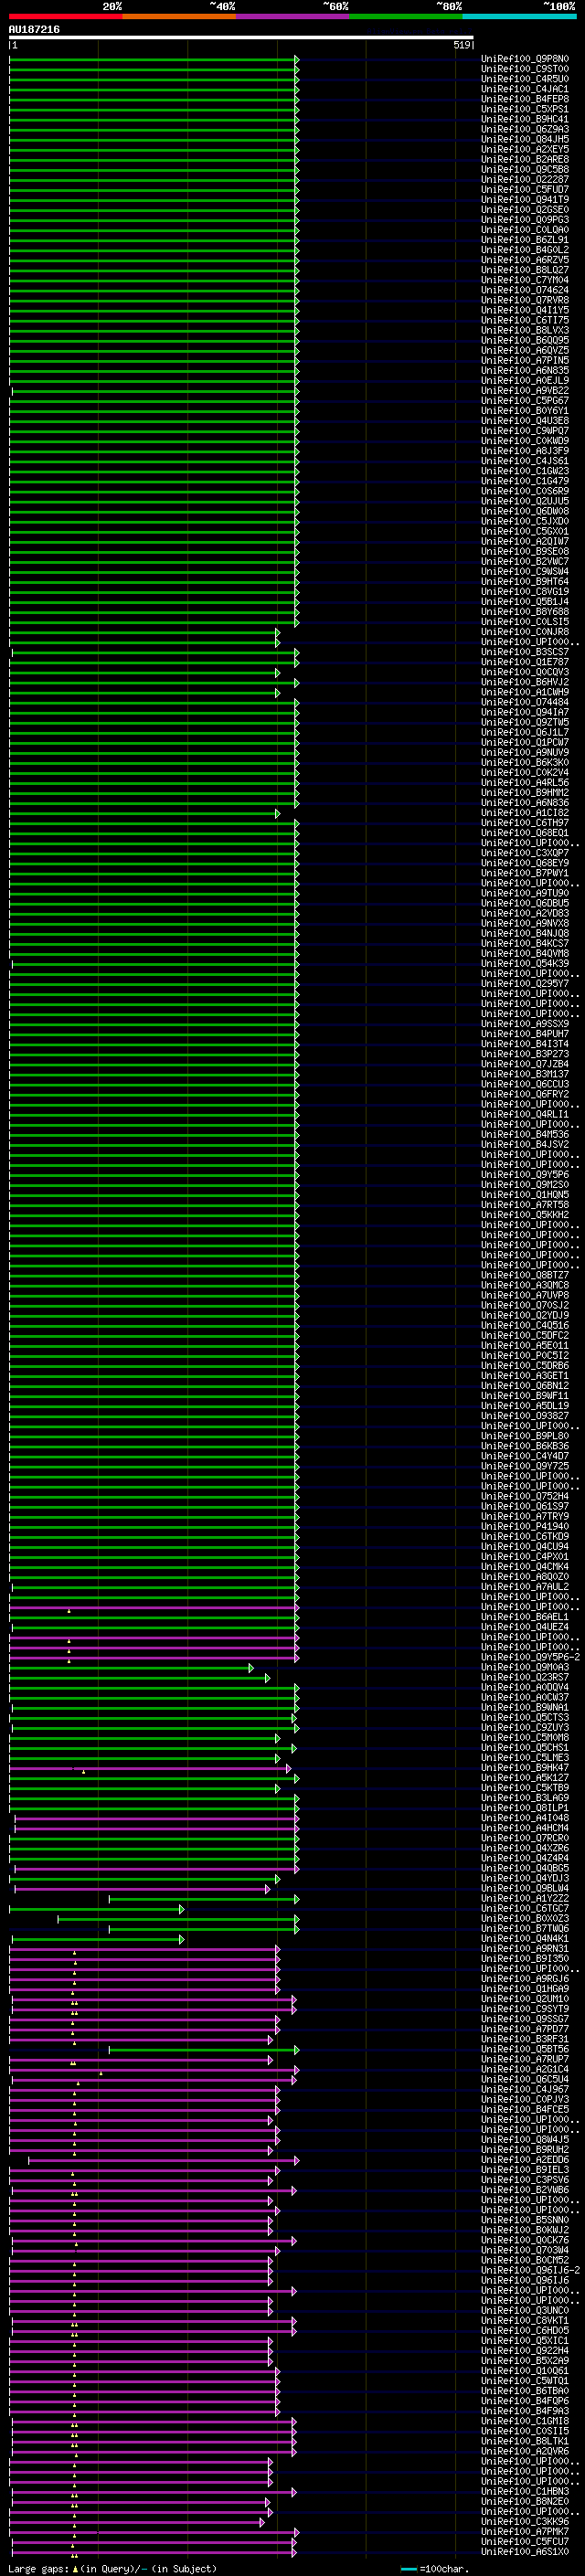Click the UniRef100_C1G479 label
Viewport: 585px width, 2576px height.
pos(524,481)
